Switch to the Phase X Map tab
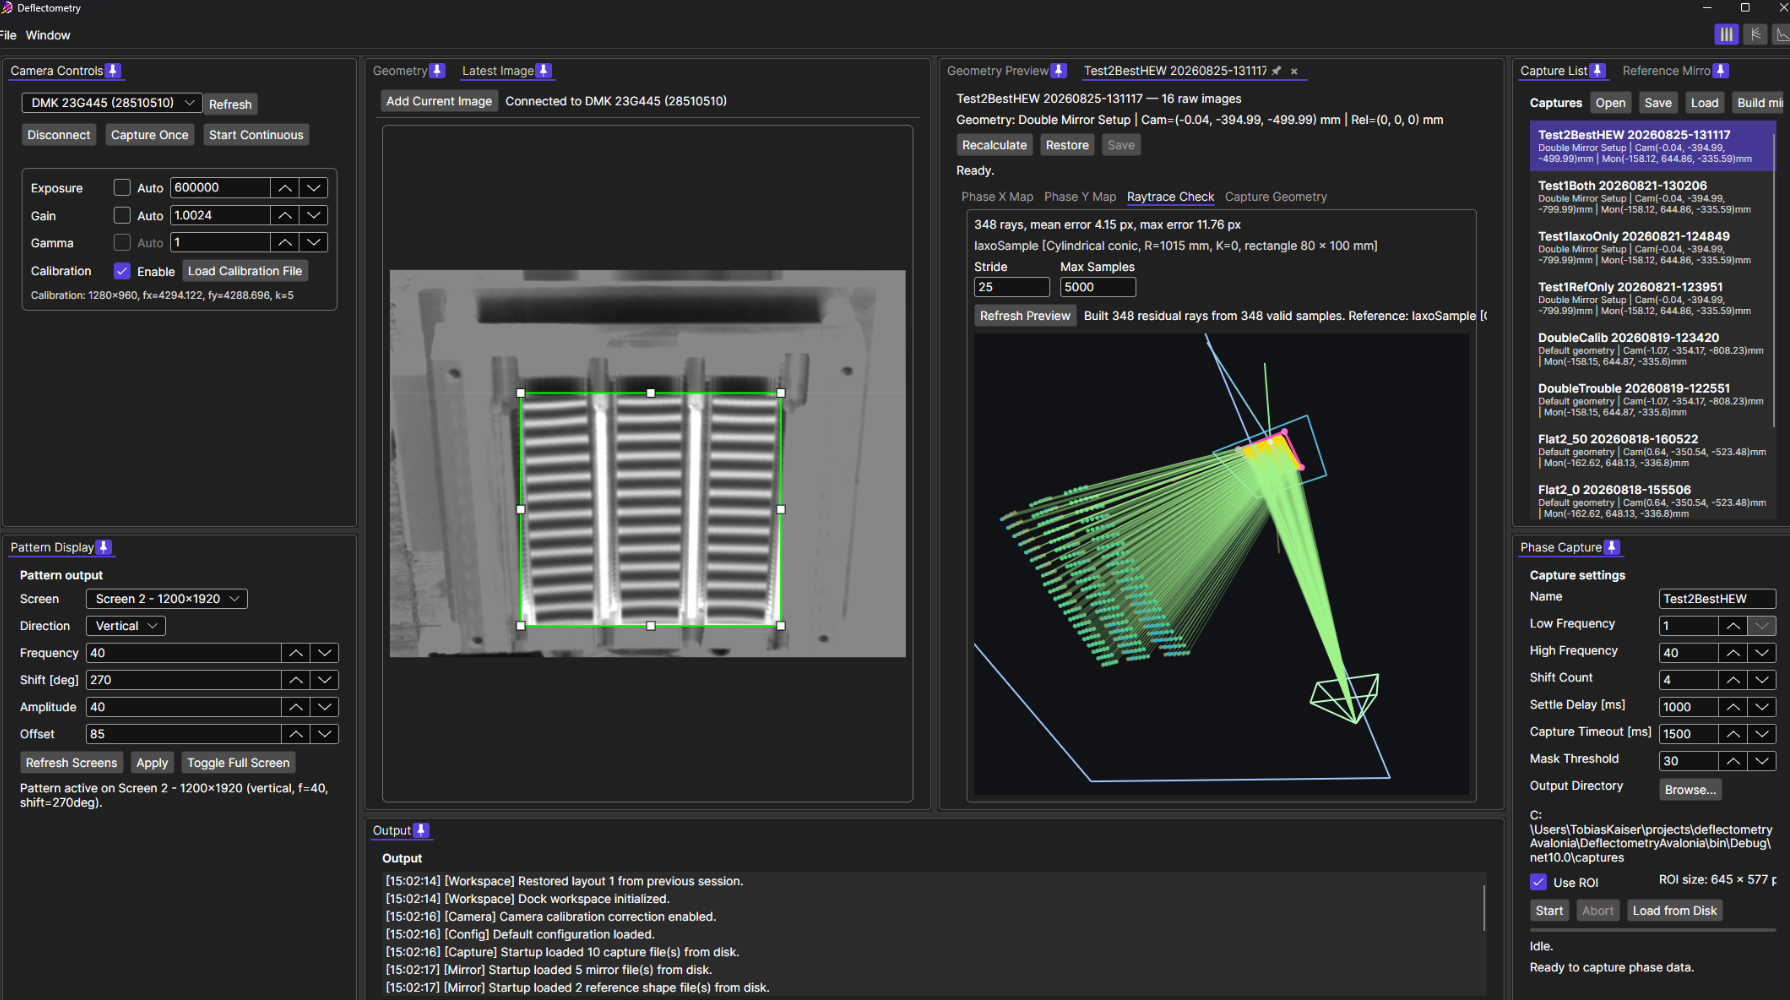The width and height of the screenshot is (1790, 1000). [x=997, y=197]
